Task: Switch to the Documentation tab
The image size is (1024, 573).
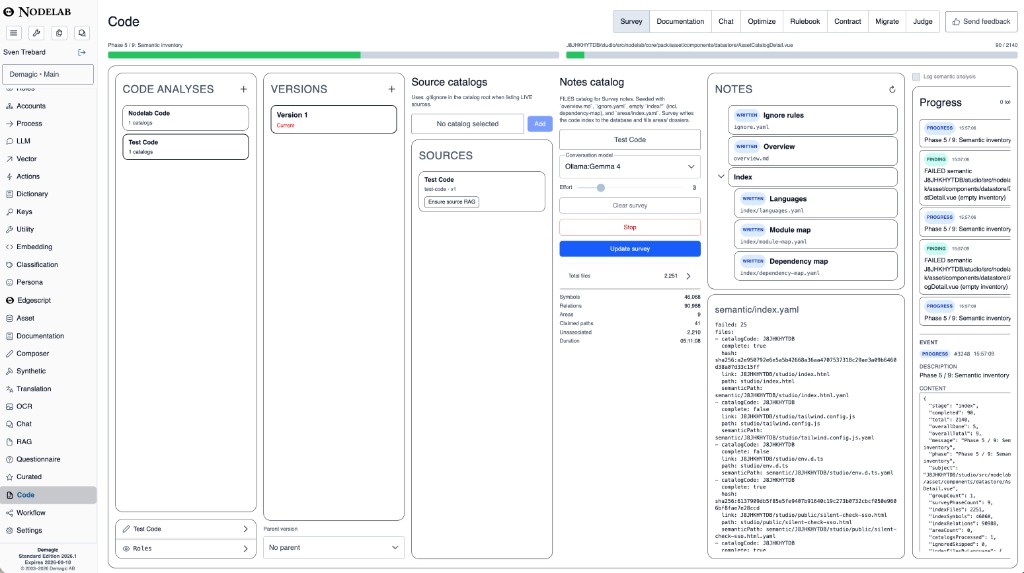Action: click(x=680, y=22)
